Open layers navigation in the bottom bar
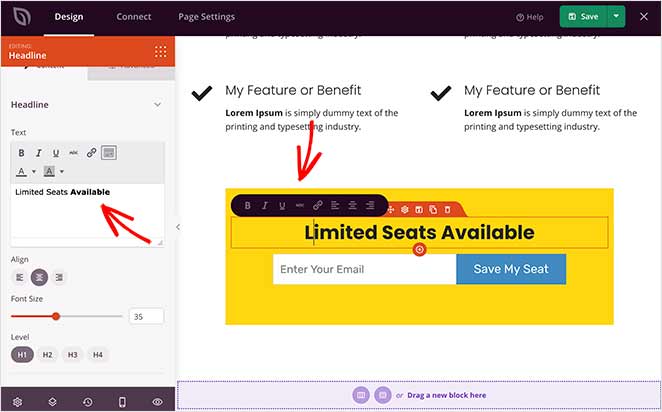Screen dimensions: 662x412 point(52,401)
